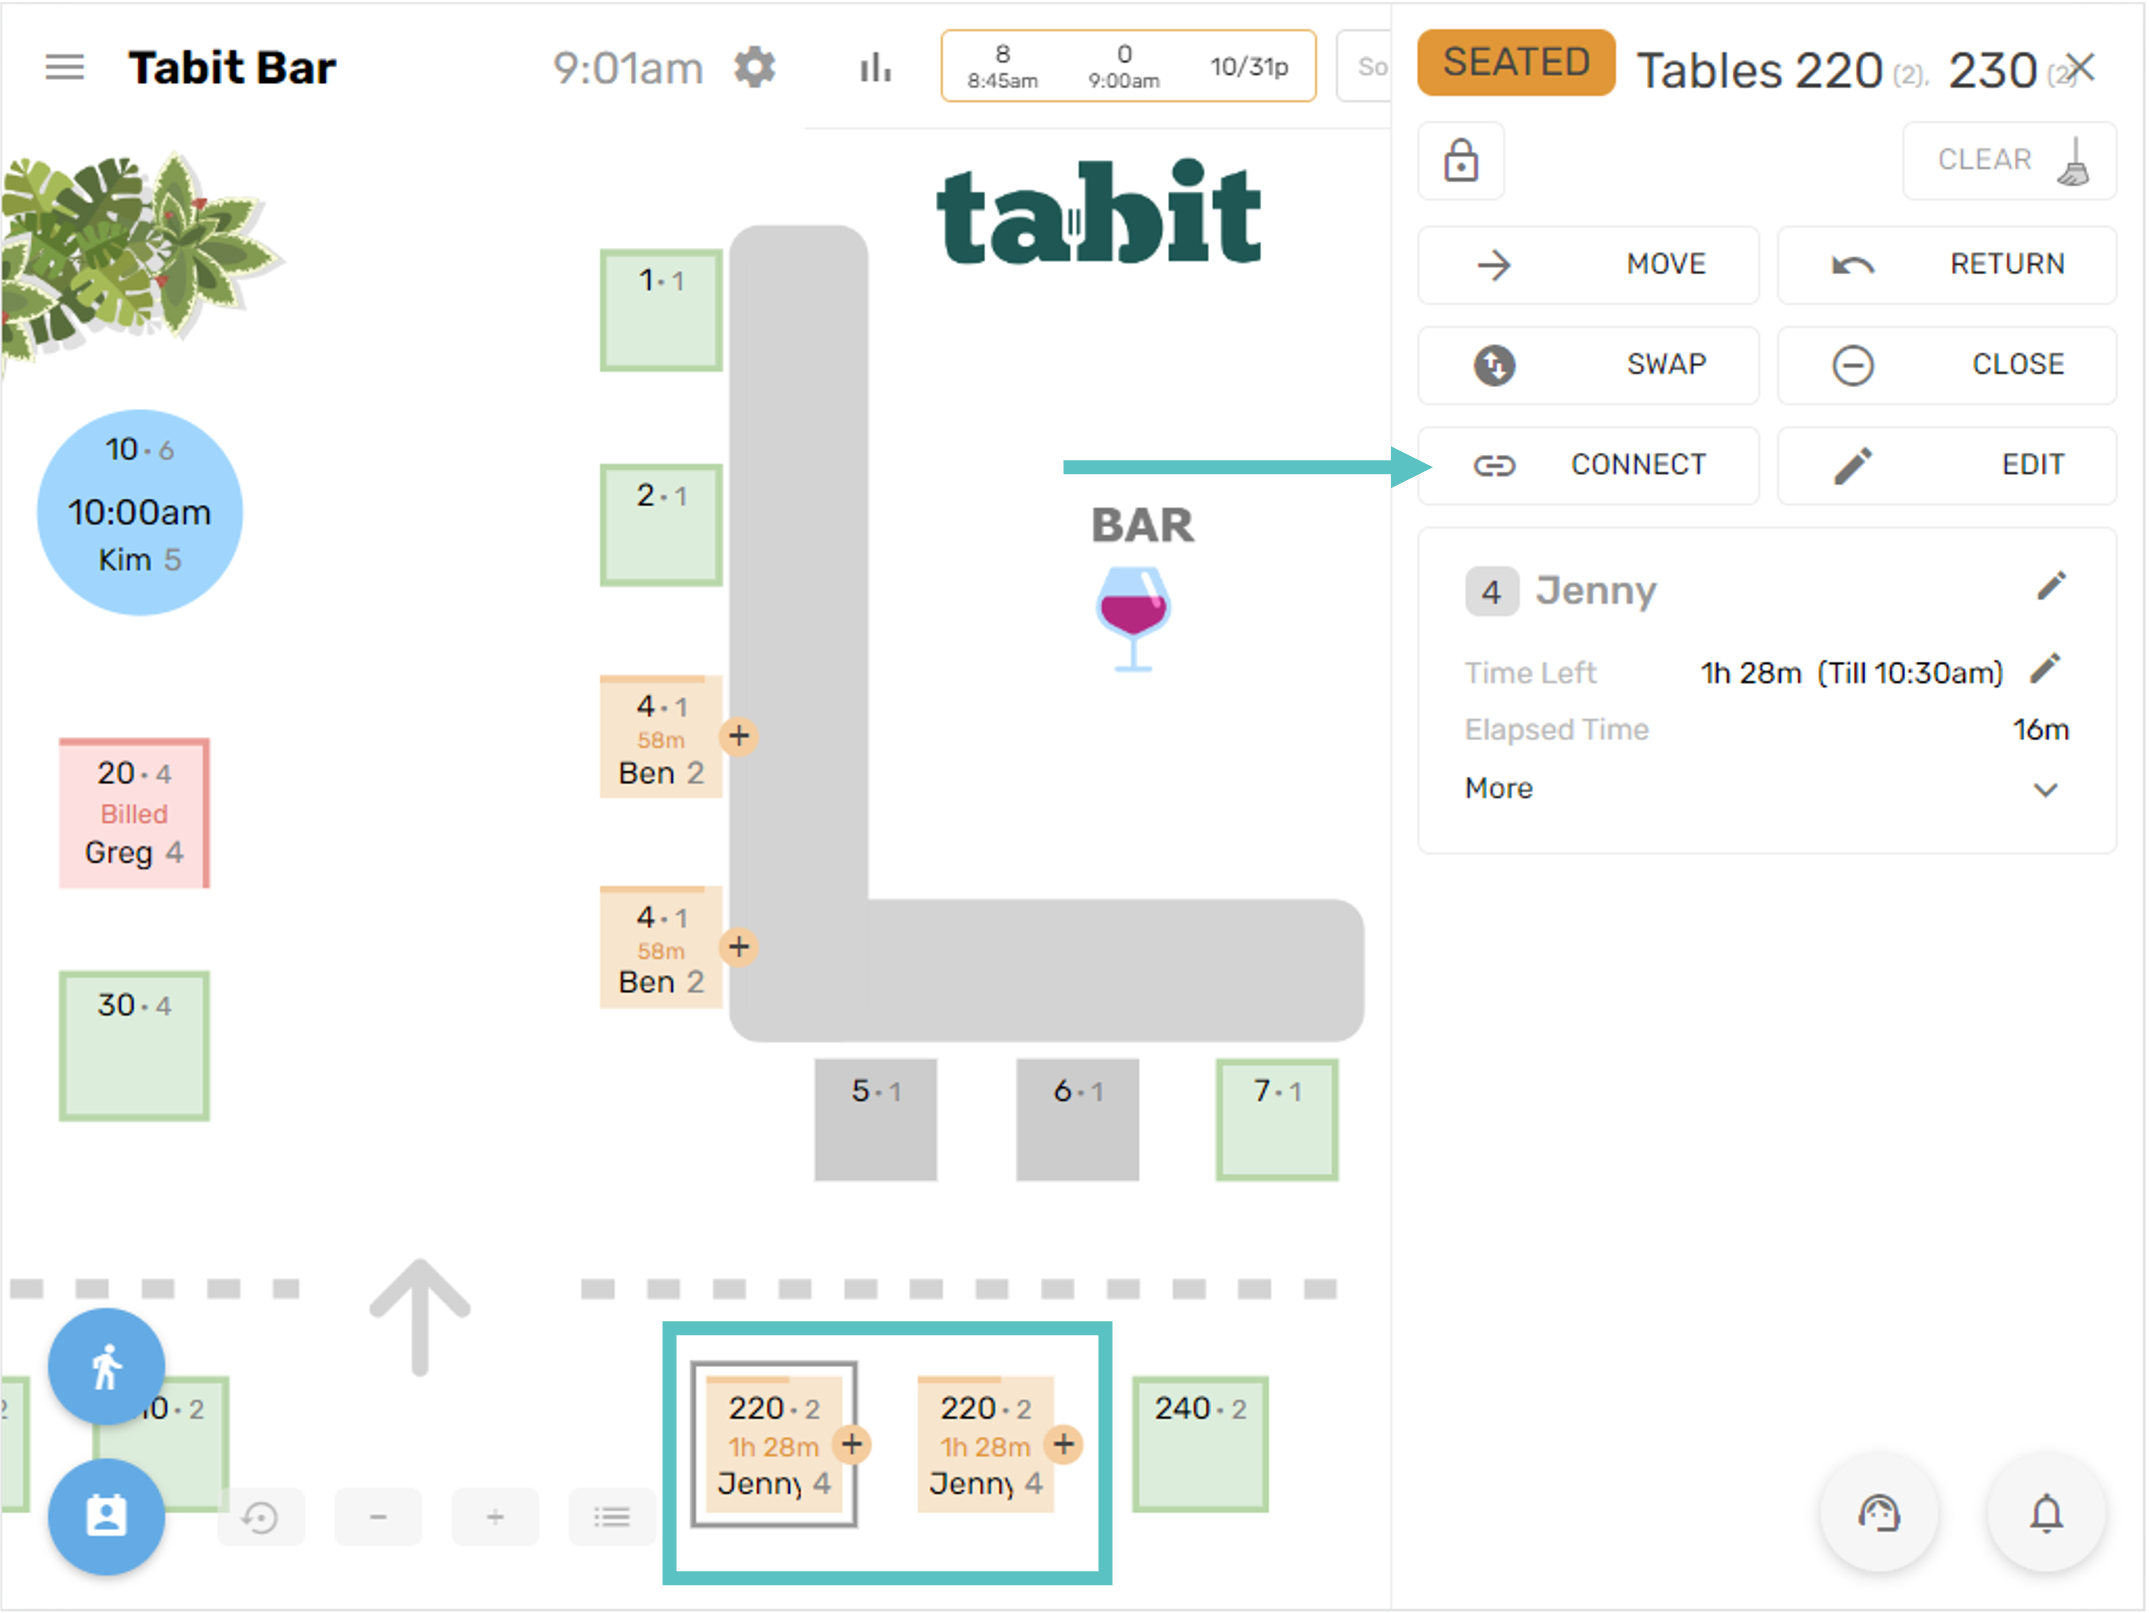The width and height of the screenshot is (2149, 1613).
Task: Expand the More details chevron
Action: coord(2046,789)
